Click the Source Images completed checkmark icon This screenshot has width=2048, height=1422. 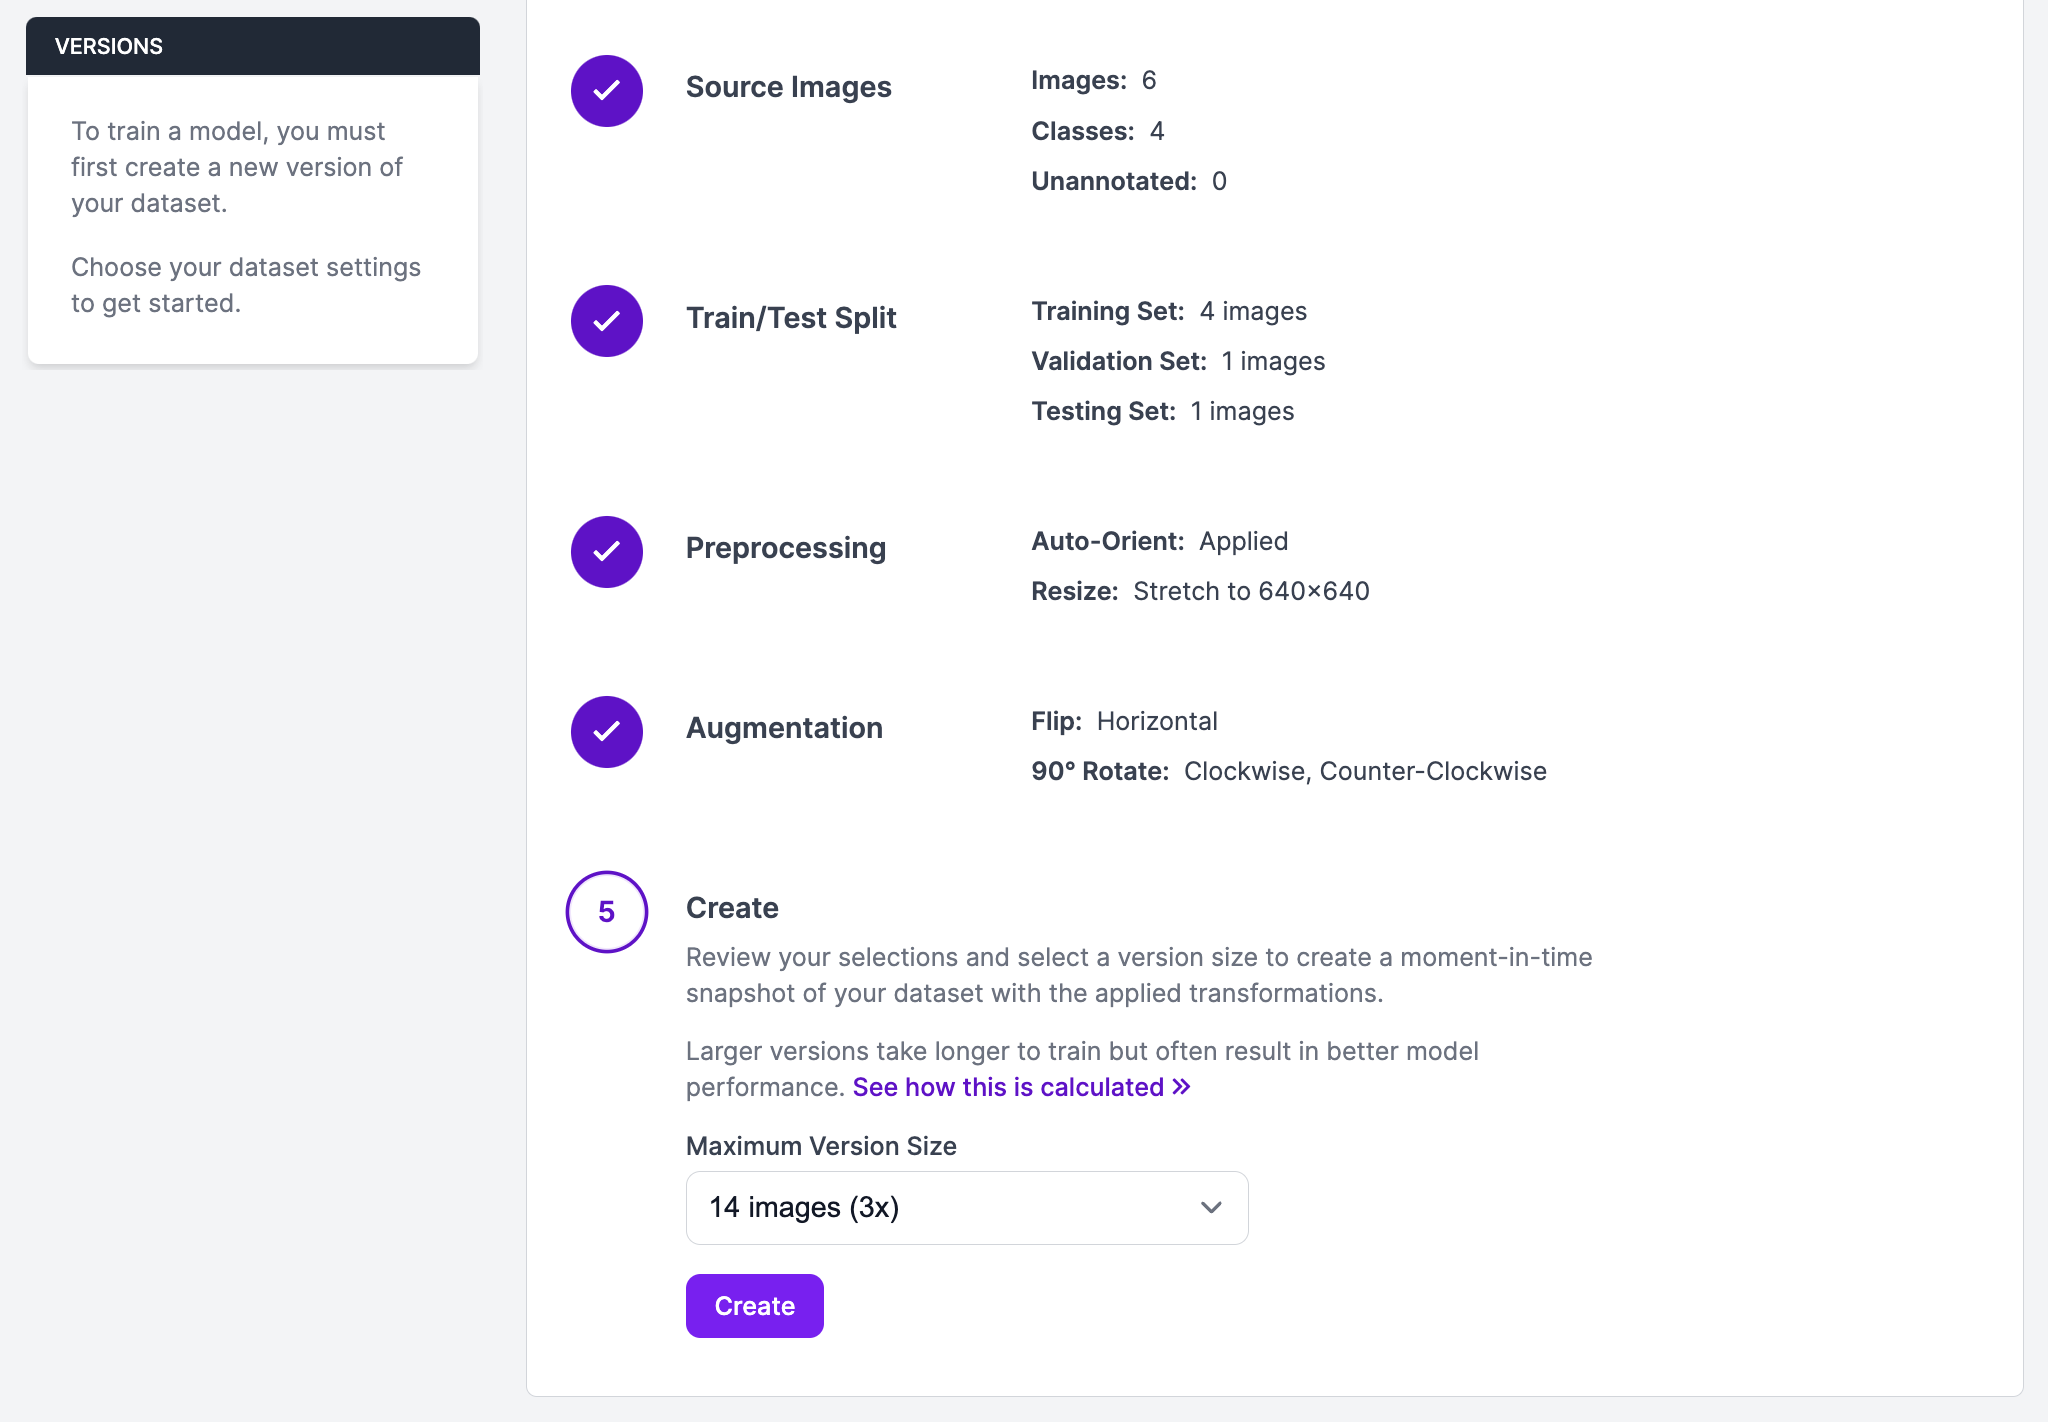coord(606,91)
